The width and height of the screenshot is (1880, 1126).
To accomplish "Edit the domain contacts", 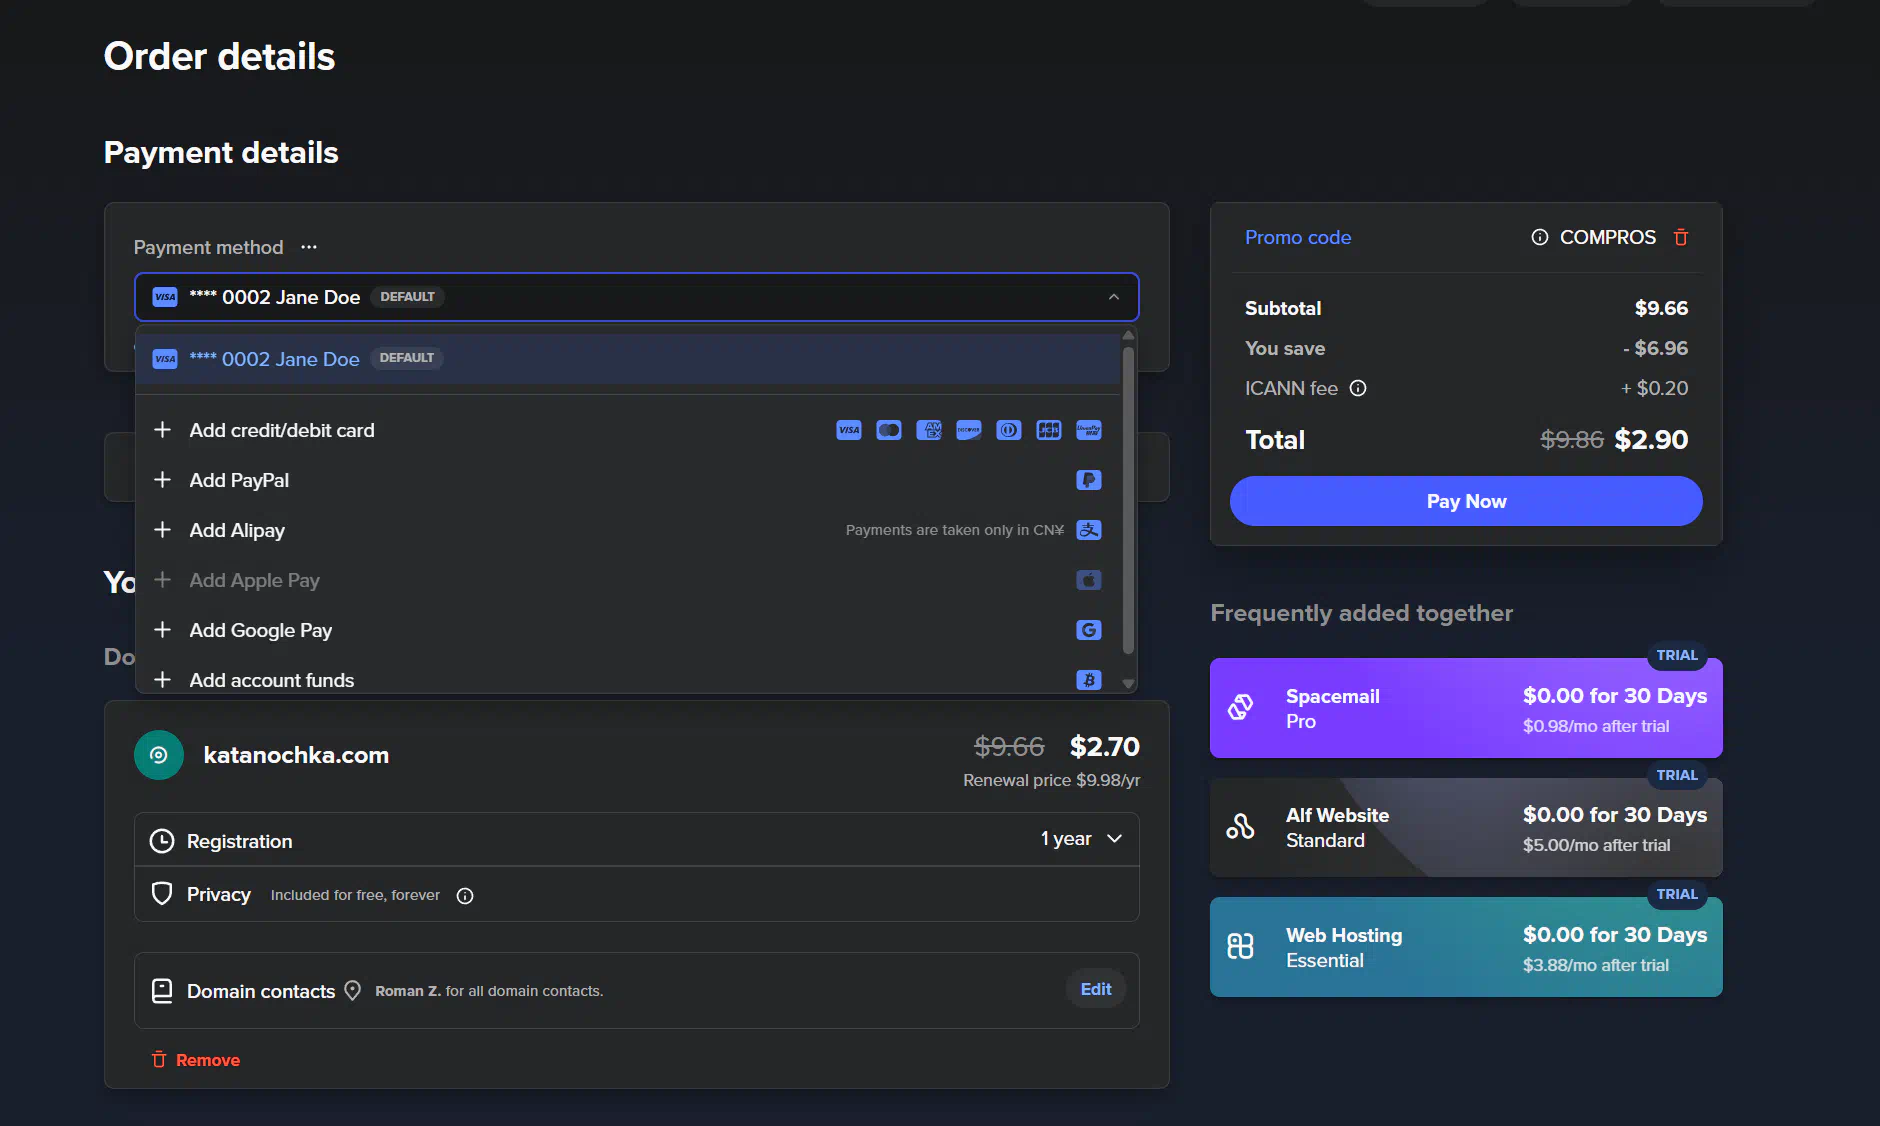I will [1095, 989].
